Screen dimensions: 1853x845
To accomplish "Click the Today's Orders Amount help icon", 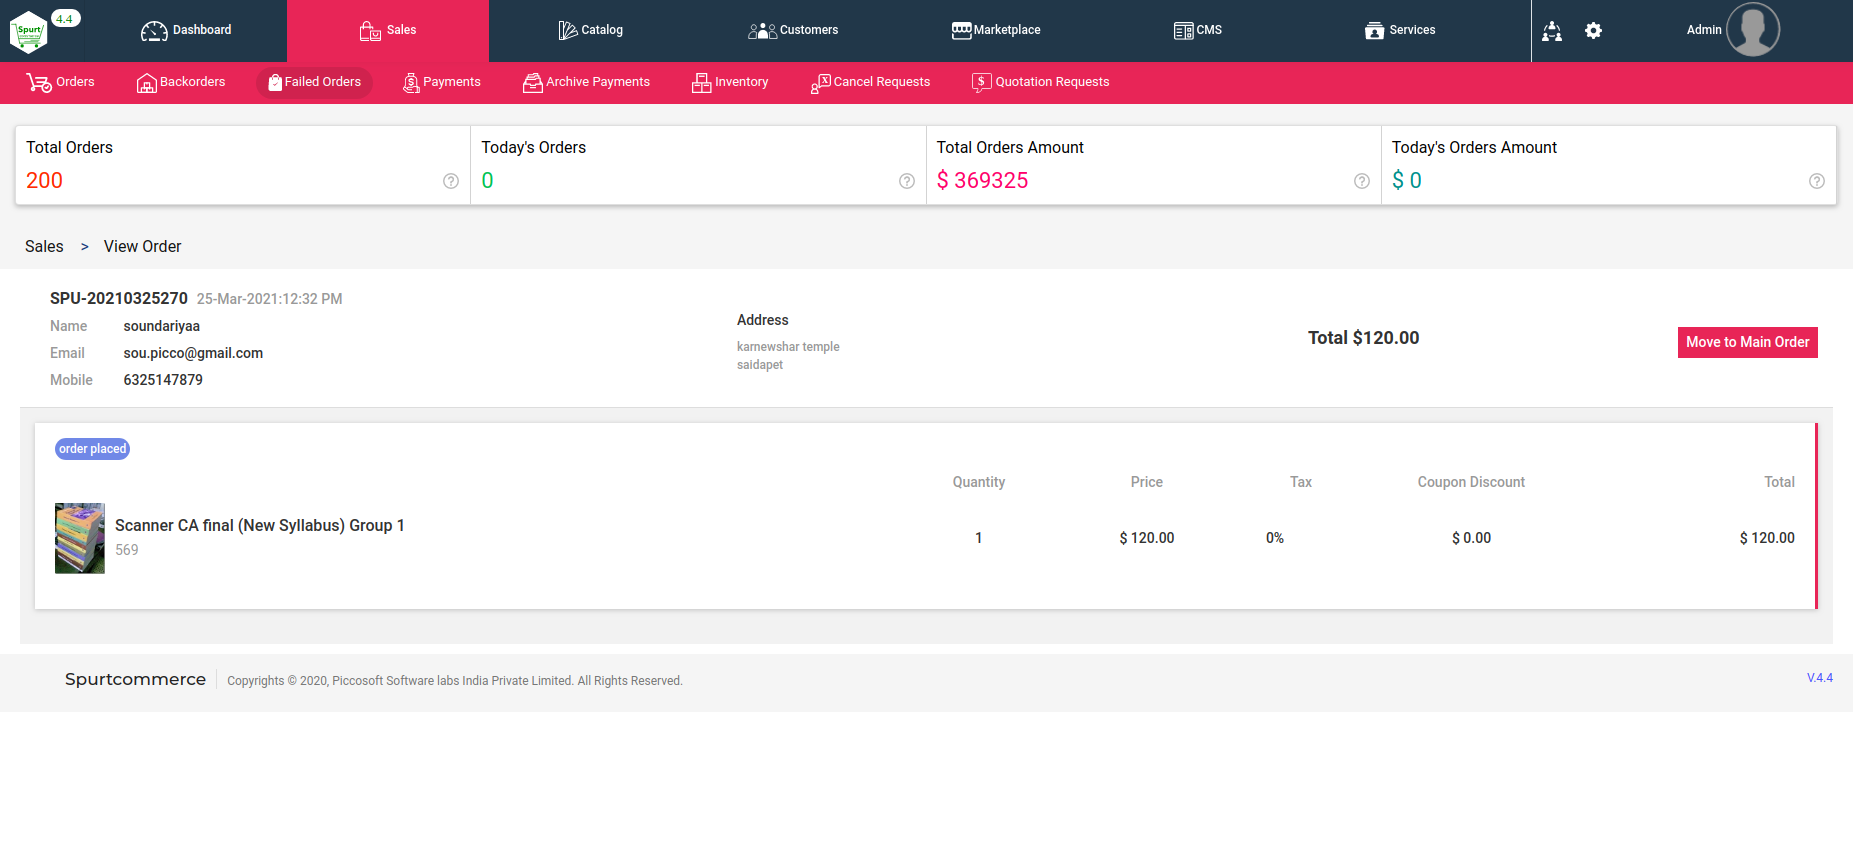I will click(1817, 181).
